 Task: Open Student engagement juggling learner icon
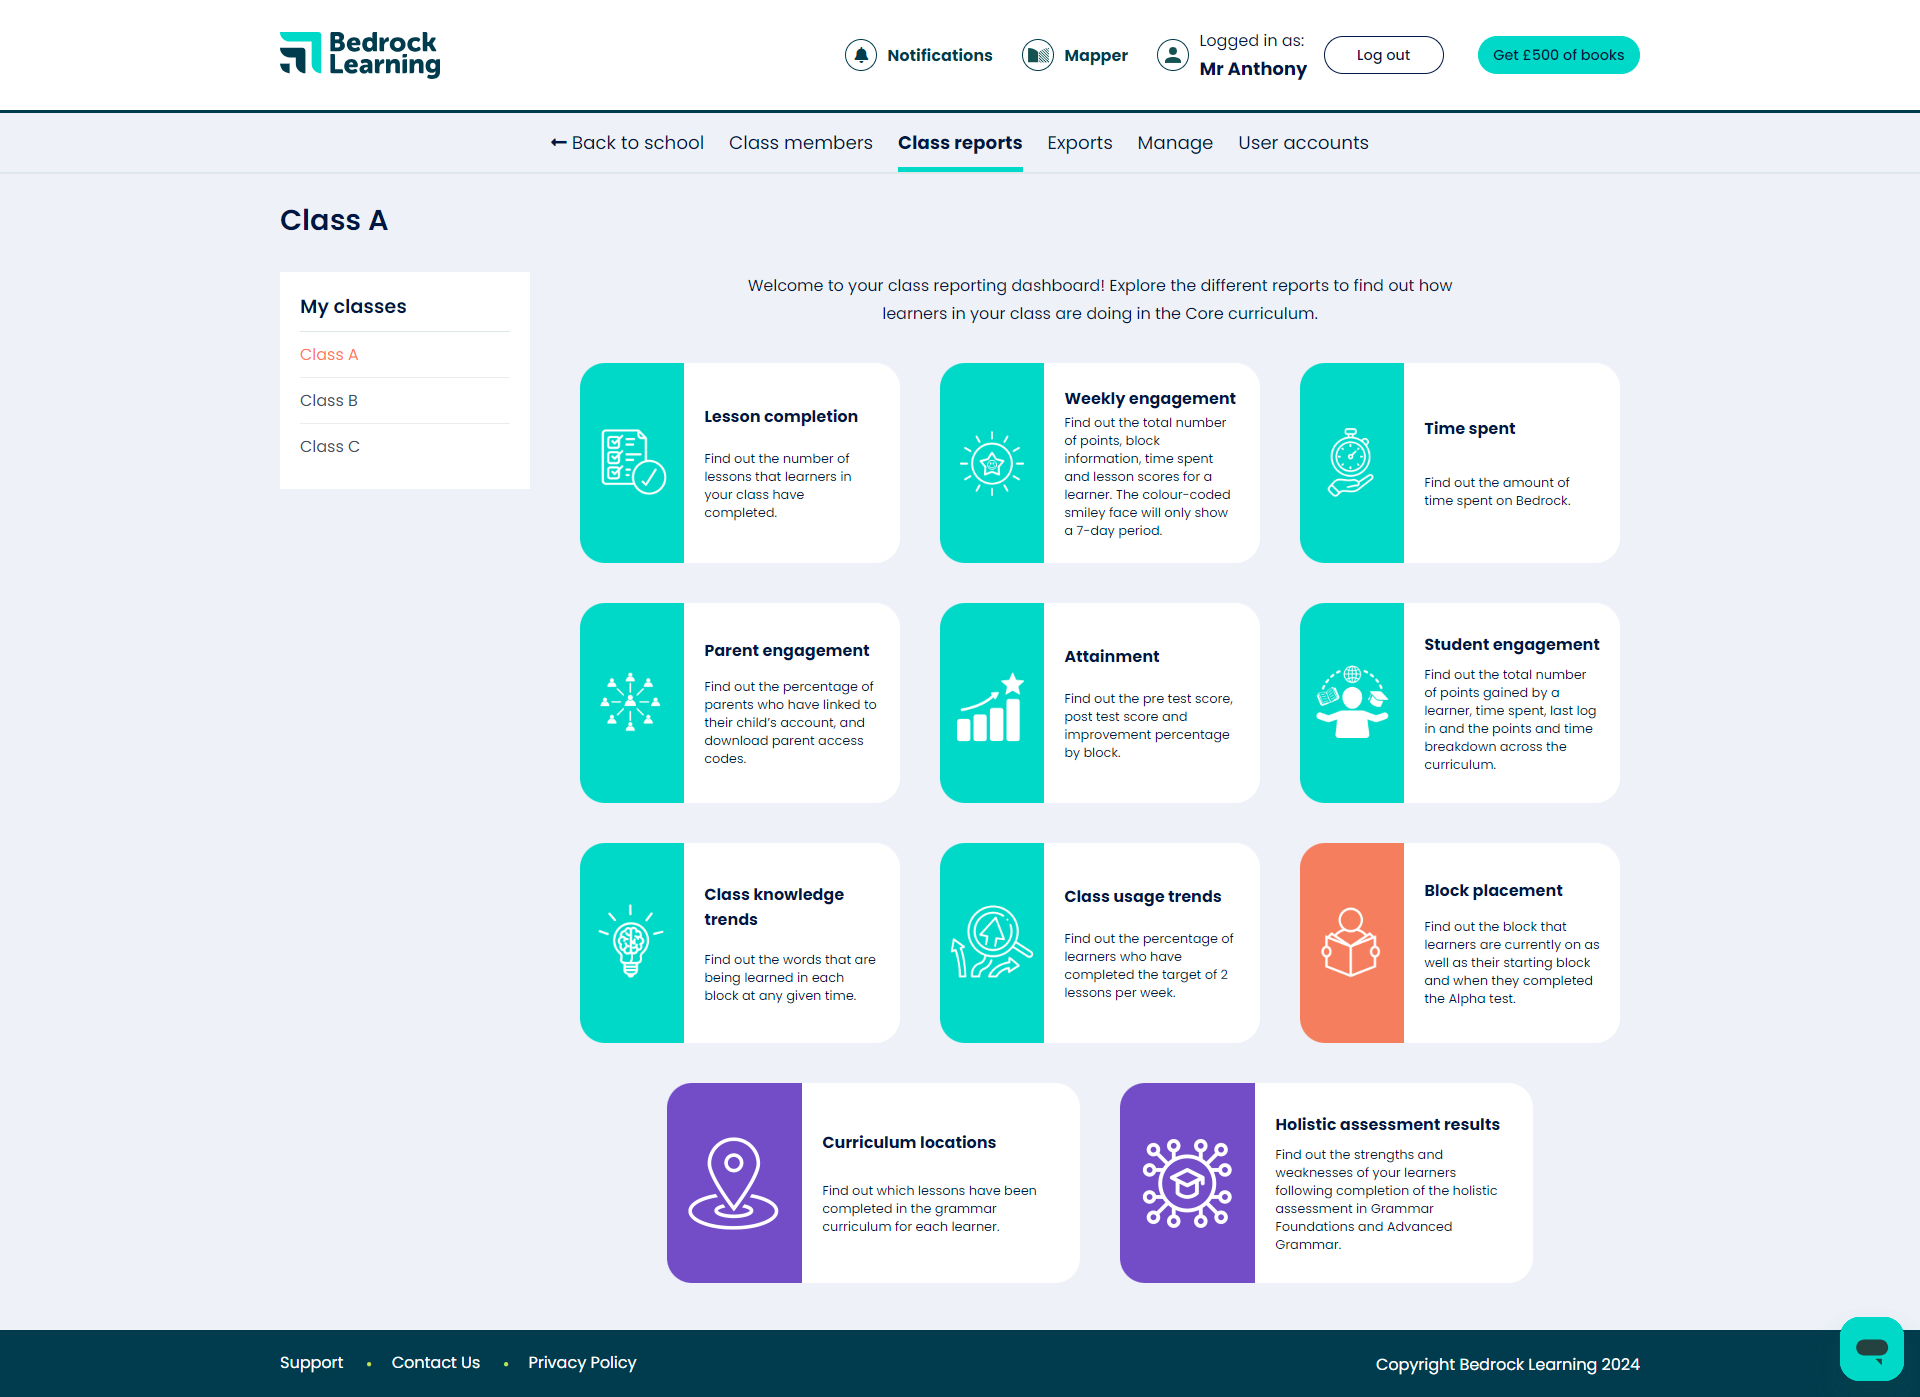pyautogui.click(x=1352, y=702)
